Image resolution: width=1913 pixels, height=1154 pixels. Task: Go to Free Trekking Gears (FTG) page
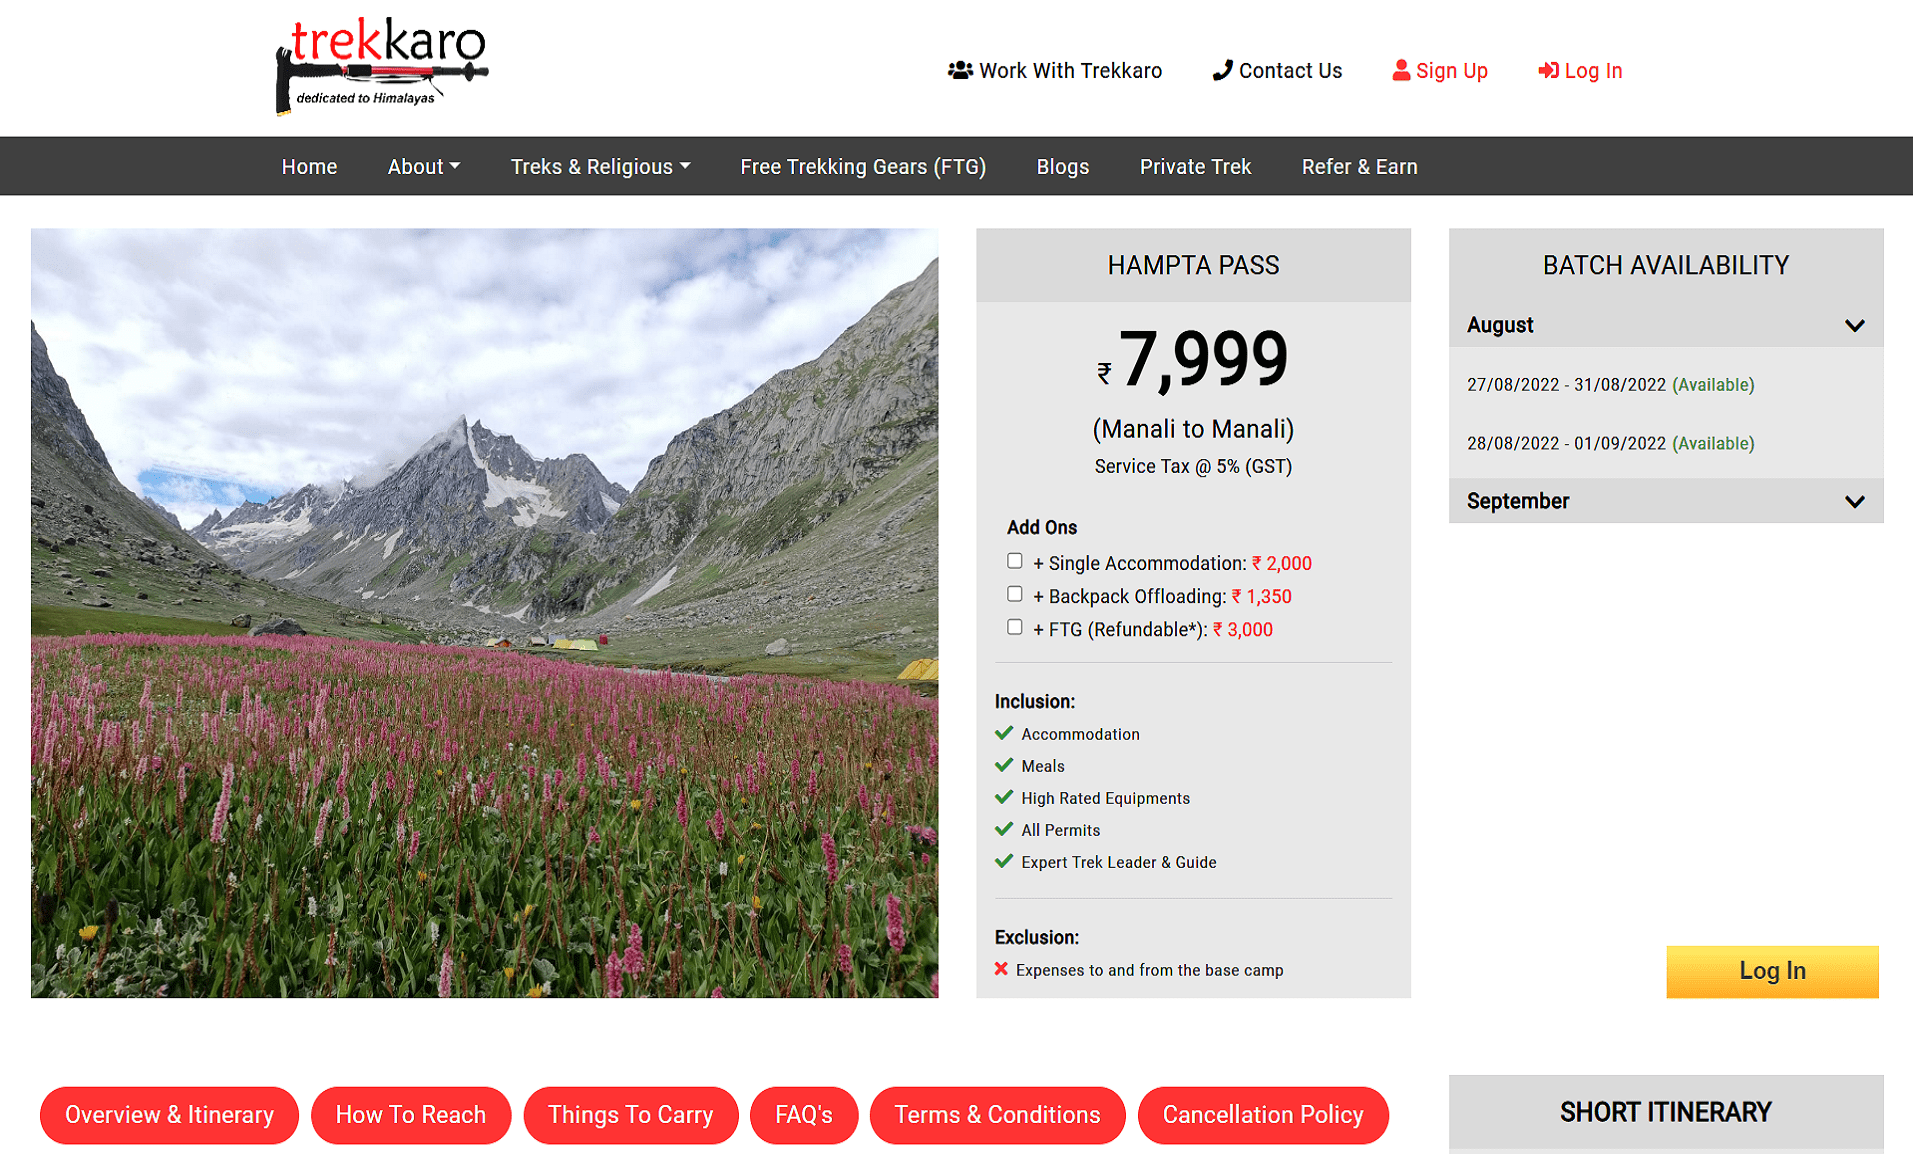[x=863, y=167]
